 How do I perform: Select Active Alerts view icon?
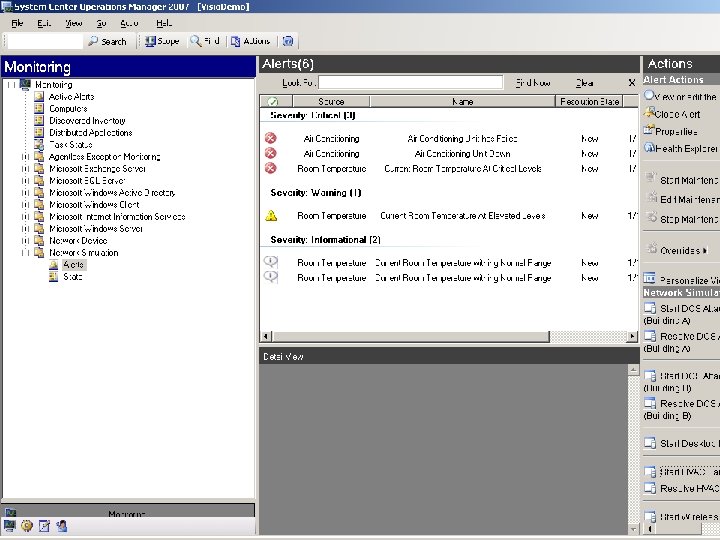point(39,96)
